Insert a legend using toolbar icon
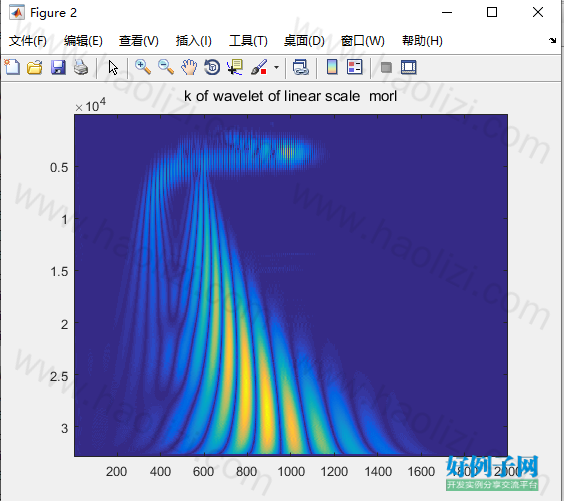 tap(355, 67)
